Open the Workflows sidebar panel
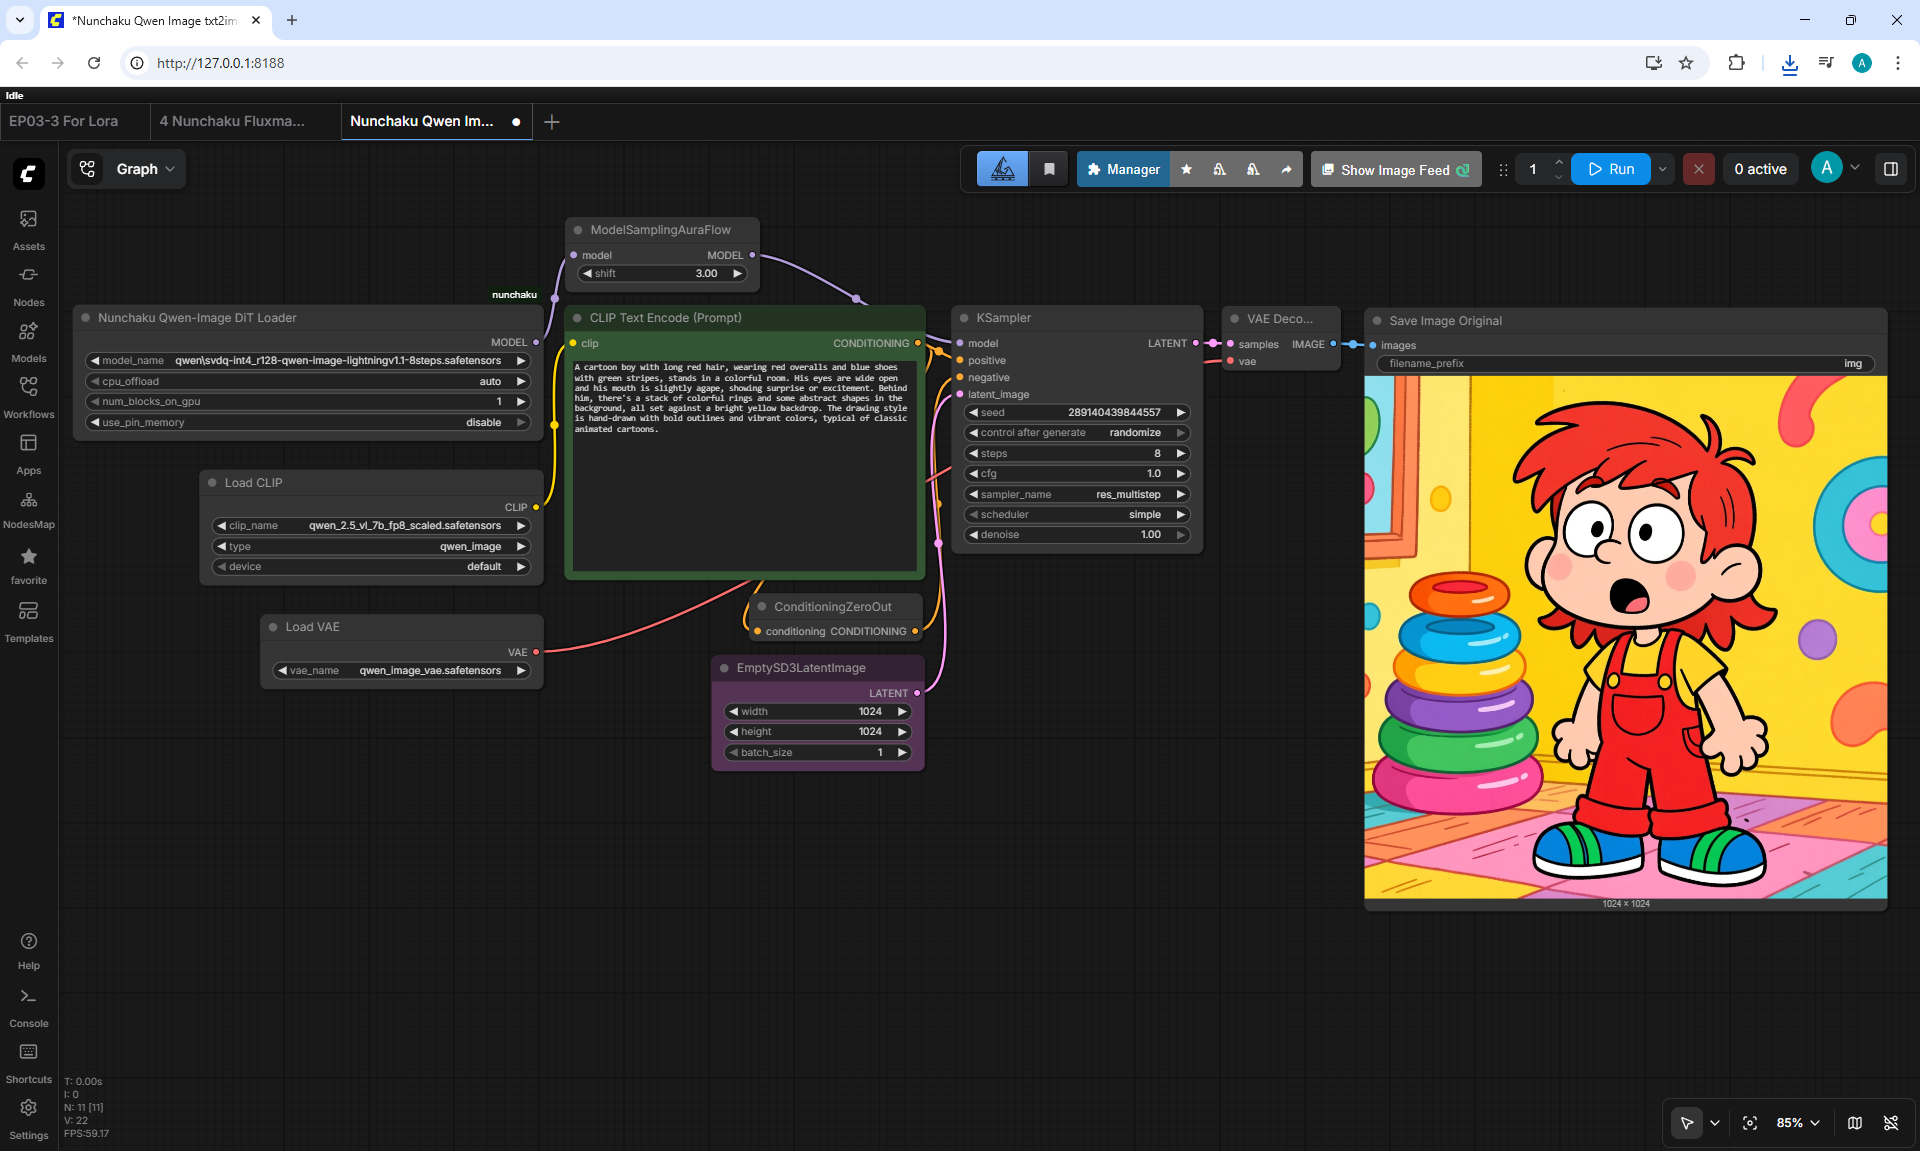This screenshot has height=1151, width=1920. [28, 397]
